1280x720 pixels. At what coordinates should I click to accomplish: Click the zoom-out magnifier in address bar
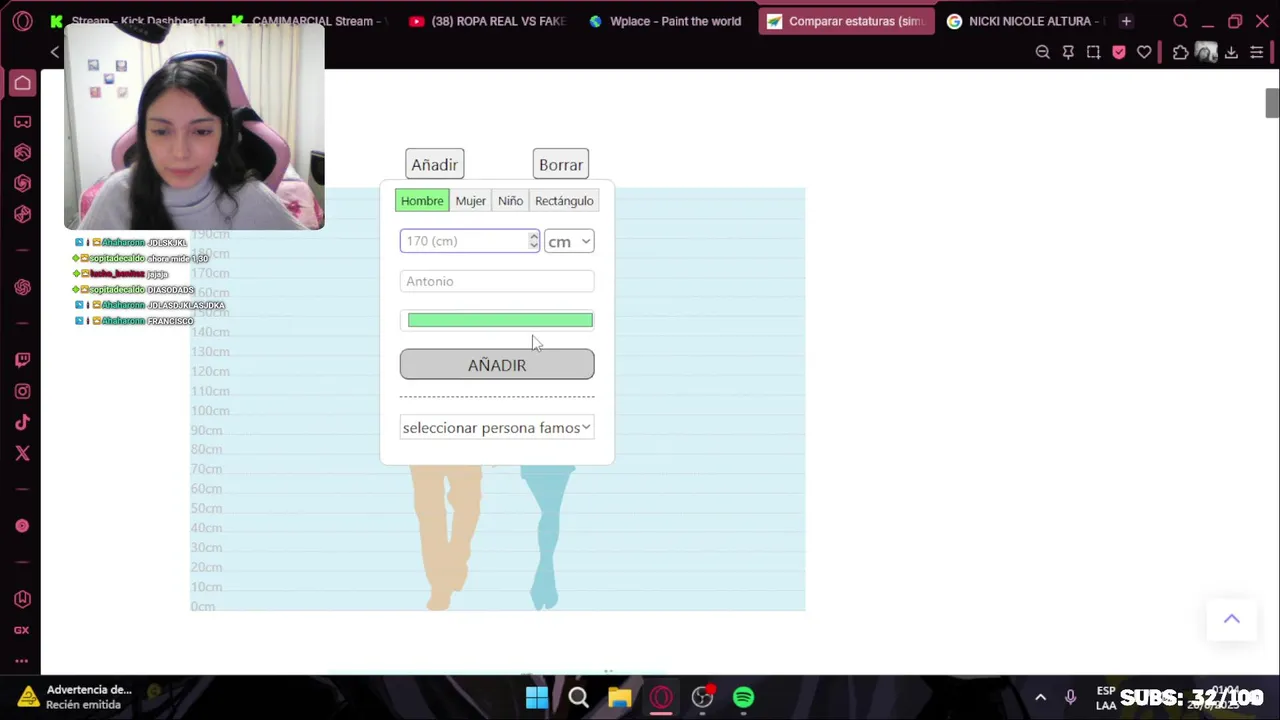(1043, 52)
